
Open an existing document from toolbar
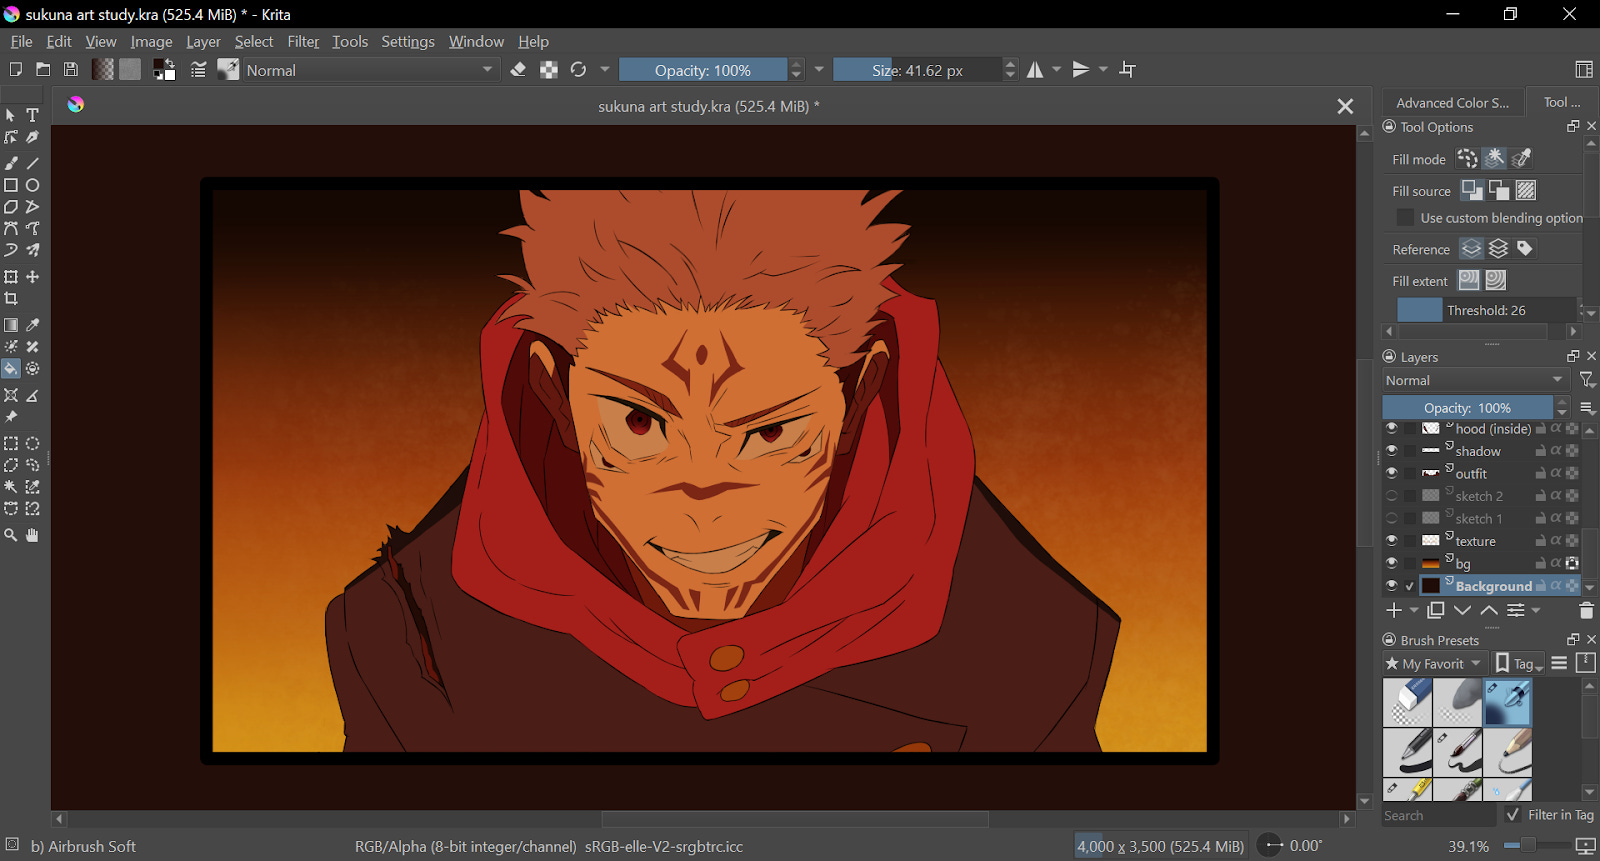click(43, 69)
